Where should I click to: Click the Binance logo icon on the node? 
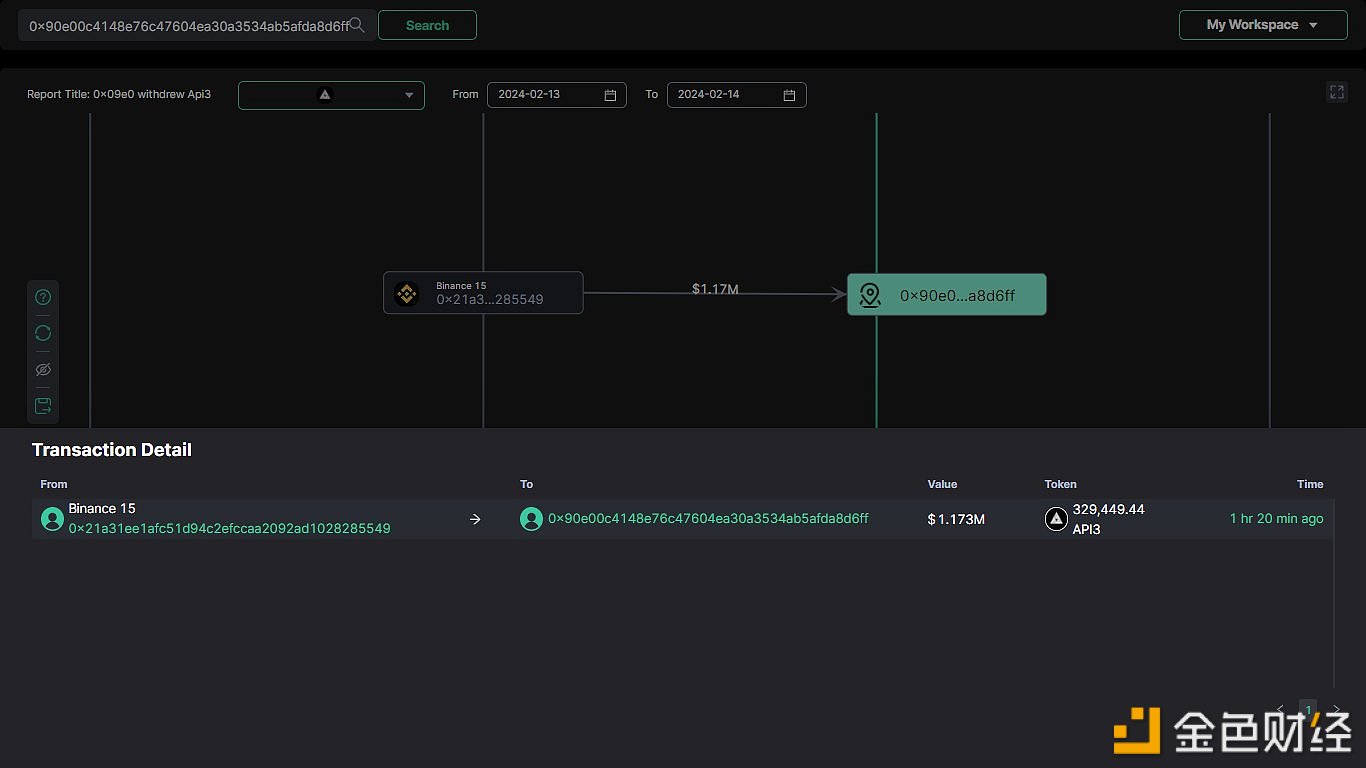click(406, 293)
